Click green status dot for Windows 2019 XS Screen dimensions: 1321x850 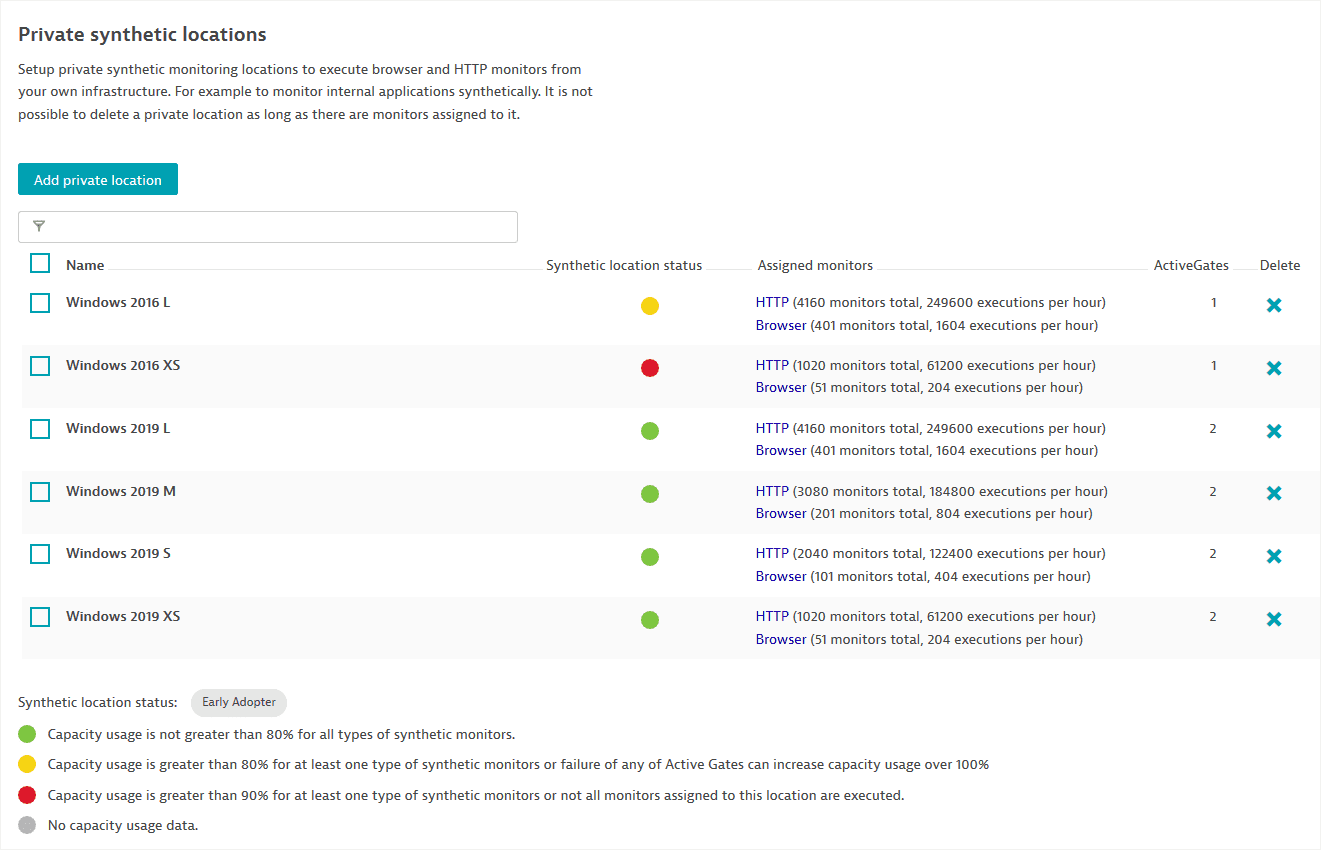click(x=650, y=620)
